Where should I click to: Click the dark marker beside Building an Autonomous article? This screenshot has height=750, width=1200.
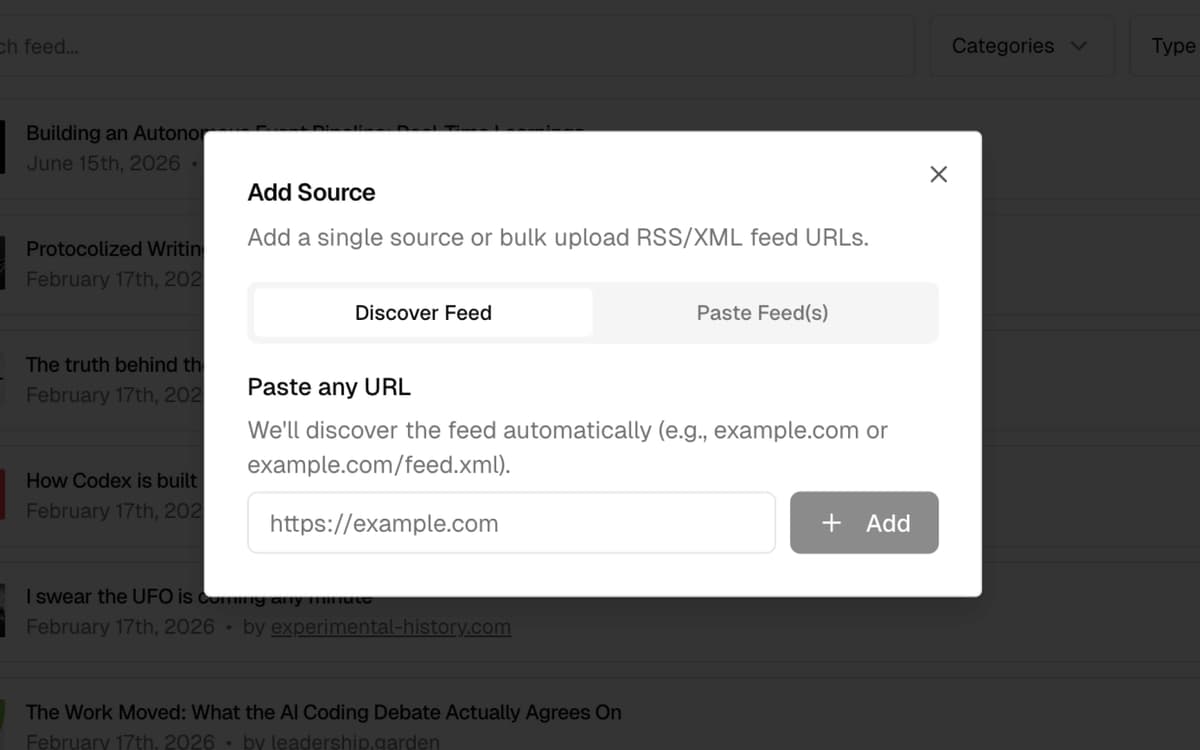5,146
